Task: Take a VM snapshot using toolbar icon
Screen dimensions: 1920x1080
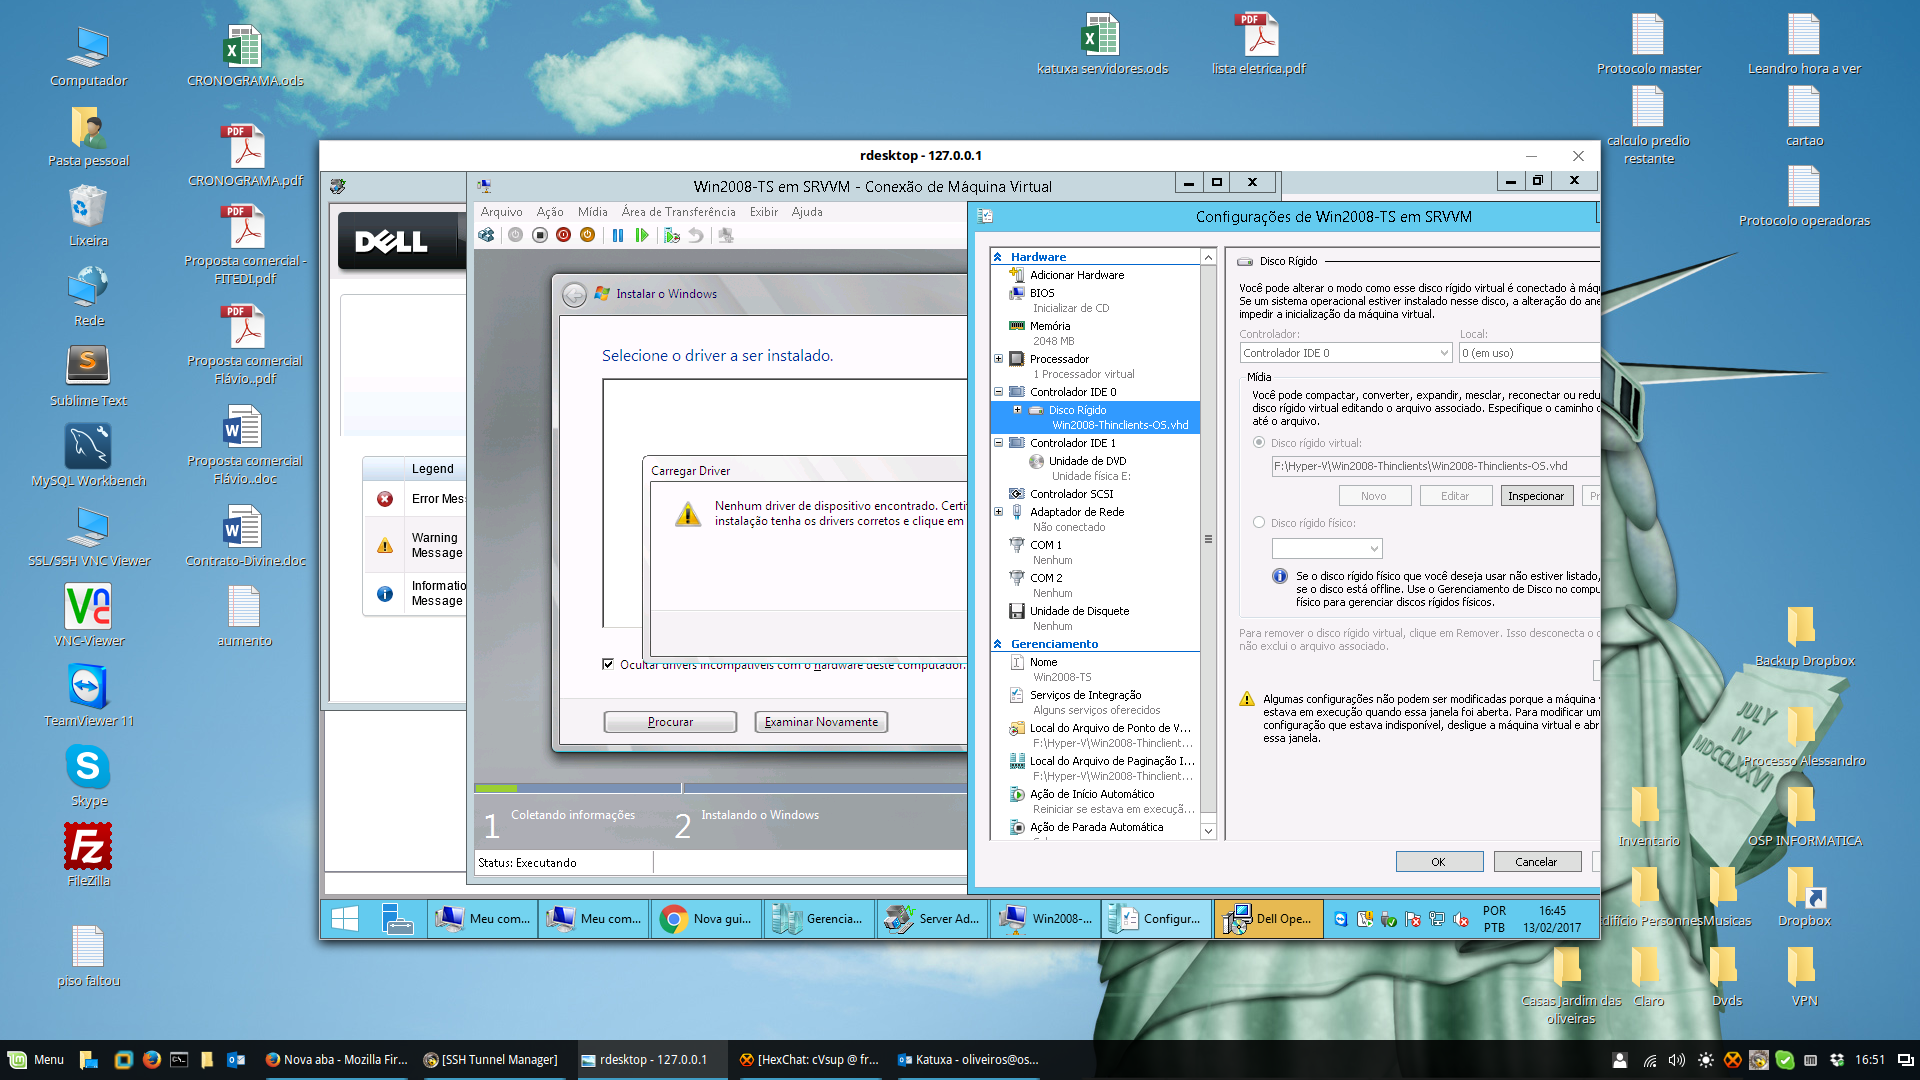Action: click(x=672, y=235)
